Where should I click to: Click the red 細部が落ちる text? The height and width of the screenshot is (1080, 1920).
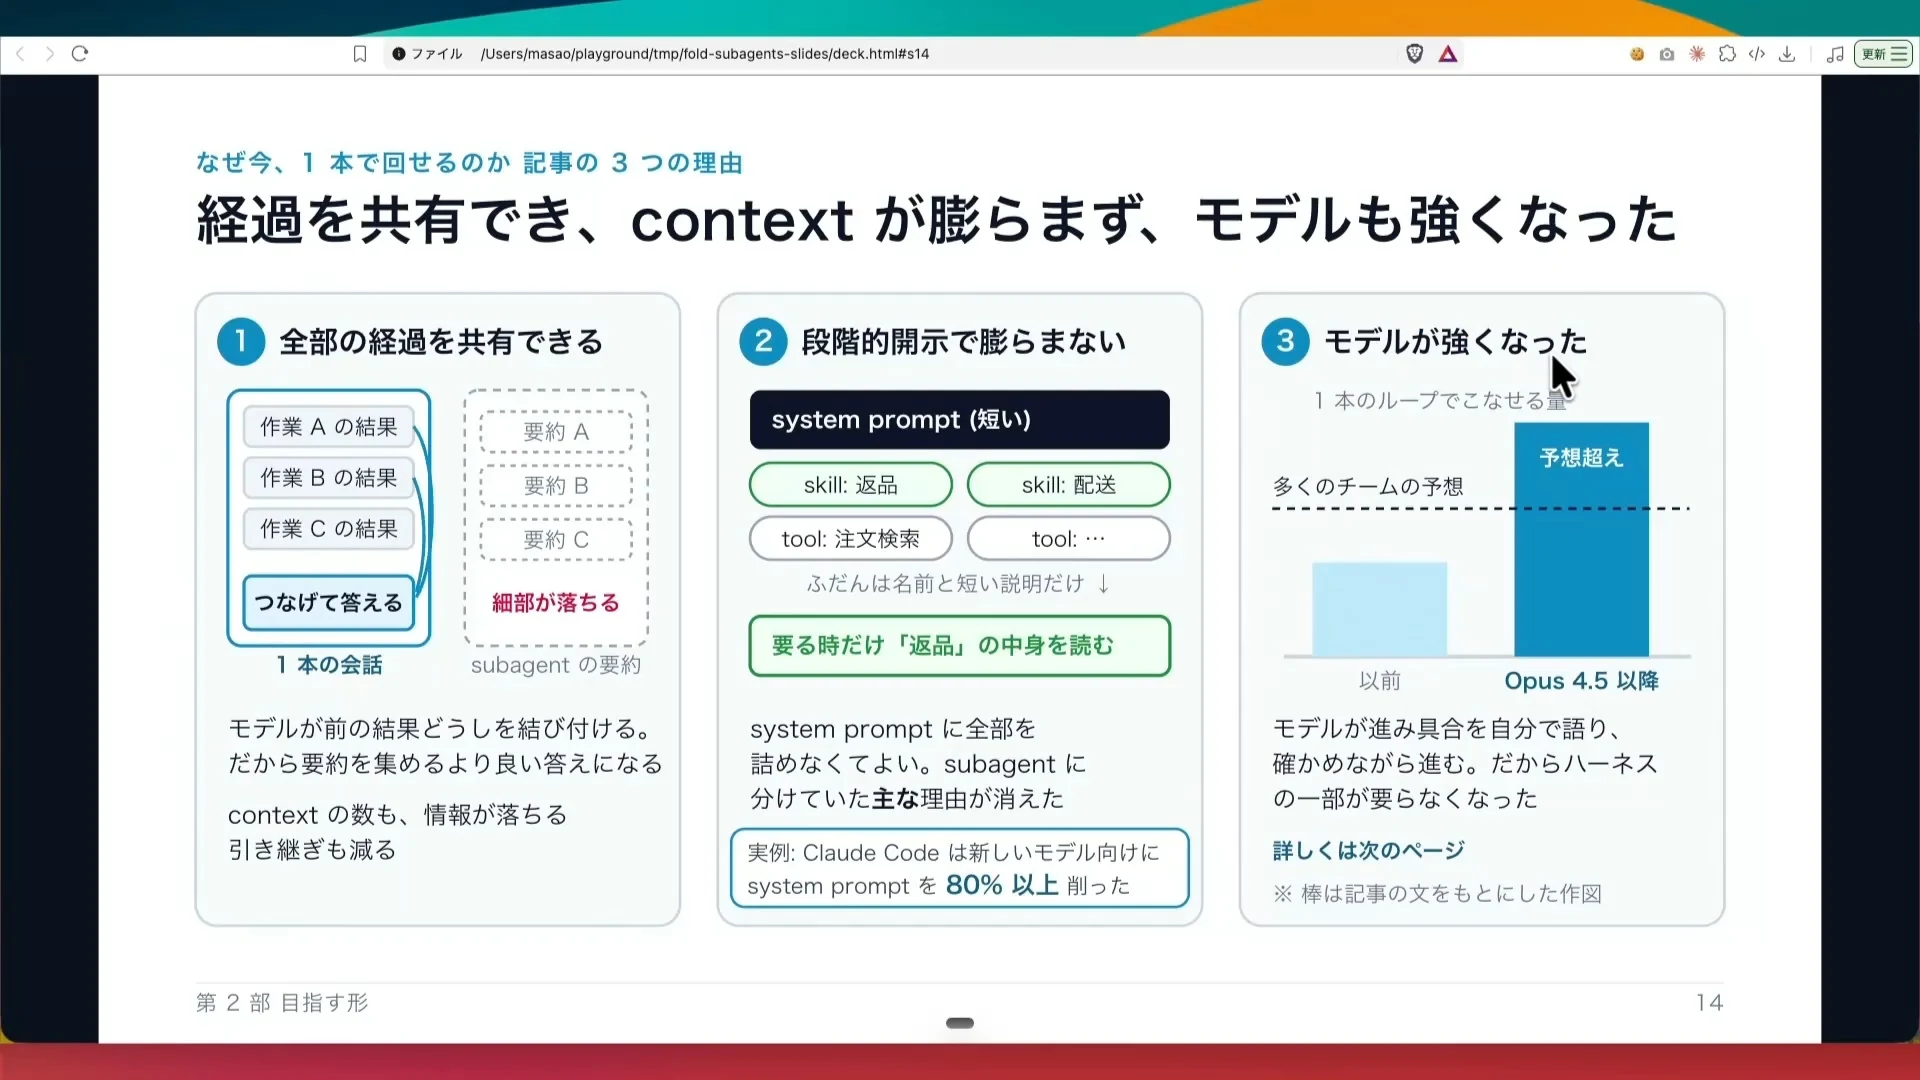[x=556, y=603]
